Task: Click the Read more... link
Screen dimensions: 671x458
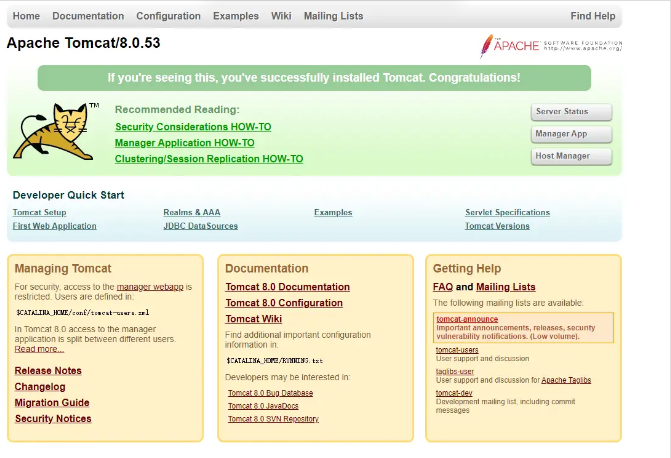Action: coord(39,349)
